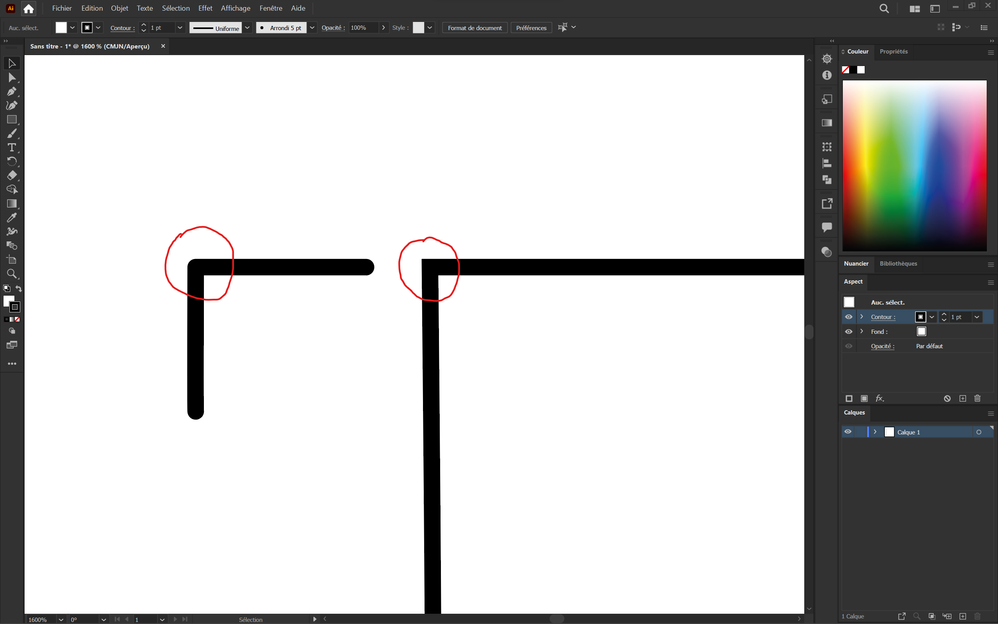The width and height of the screenshot is (998, 624).
Task: Select the Direct Selection (white arrow) tool
Action: (x=11, y=77)
